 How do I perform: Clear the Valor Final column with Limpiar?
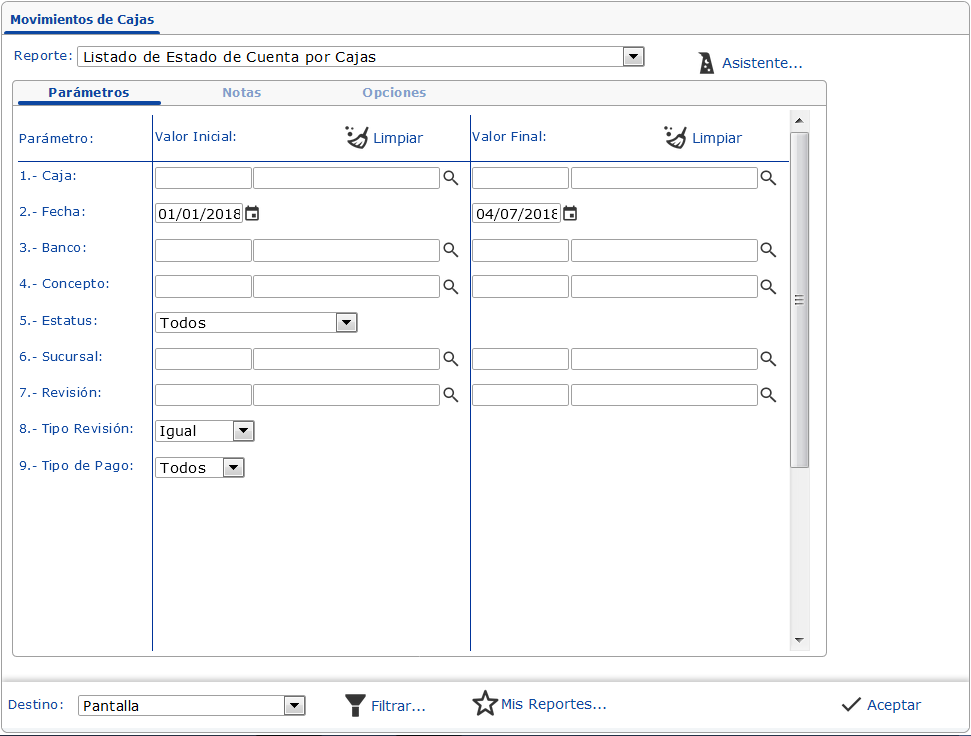click(703, 138)
